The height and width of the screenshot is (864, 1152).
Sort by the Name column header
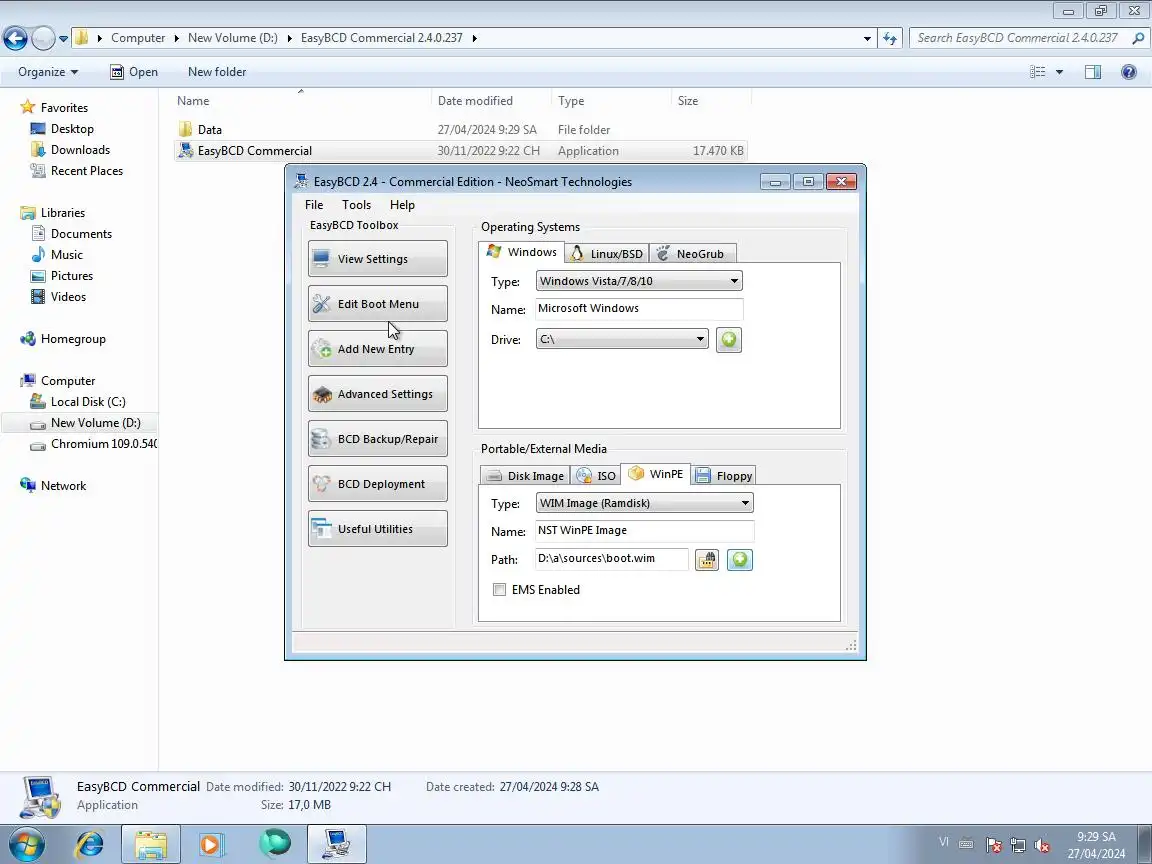[x=301, y=101]
